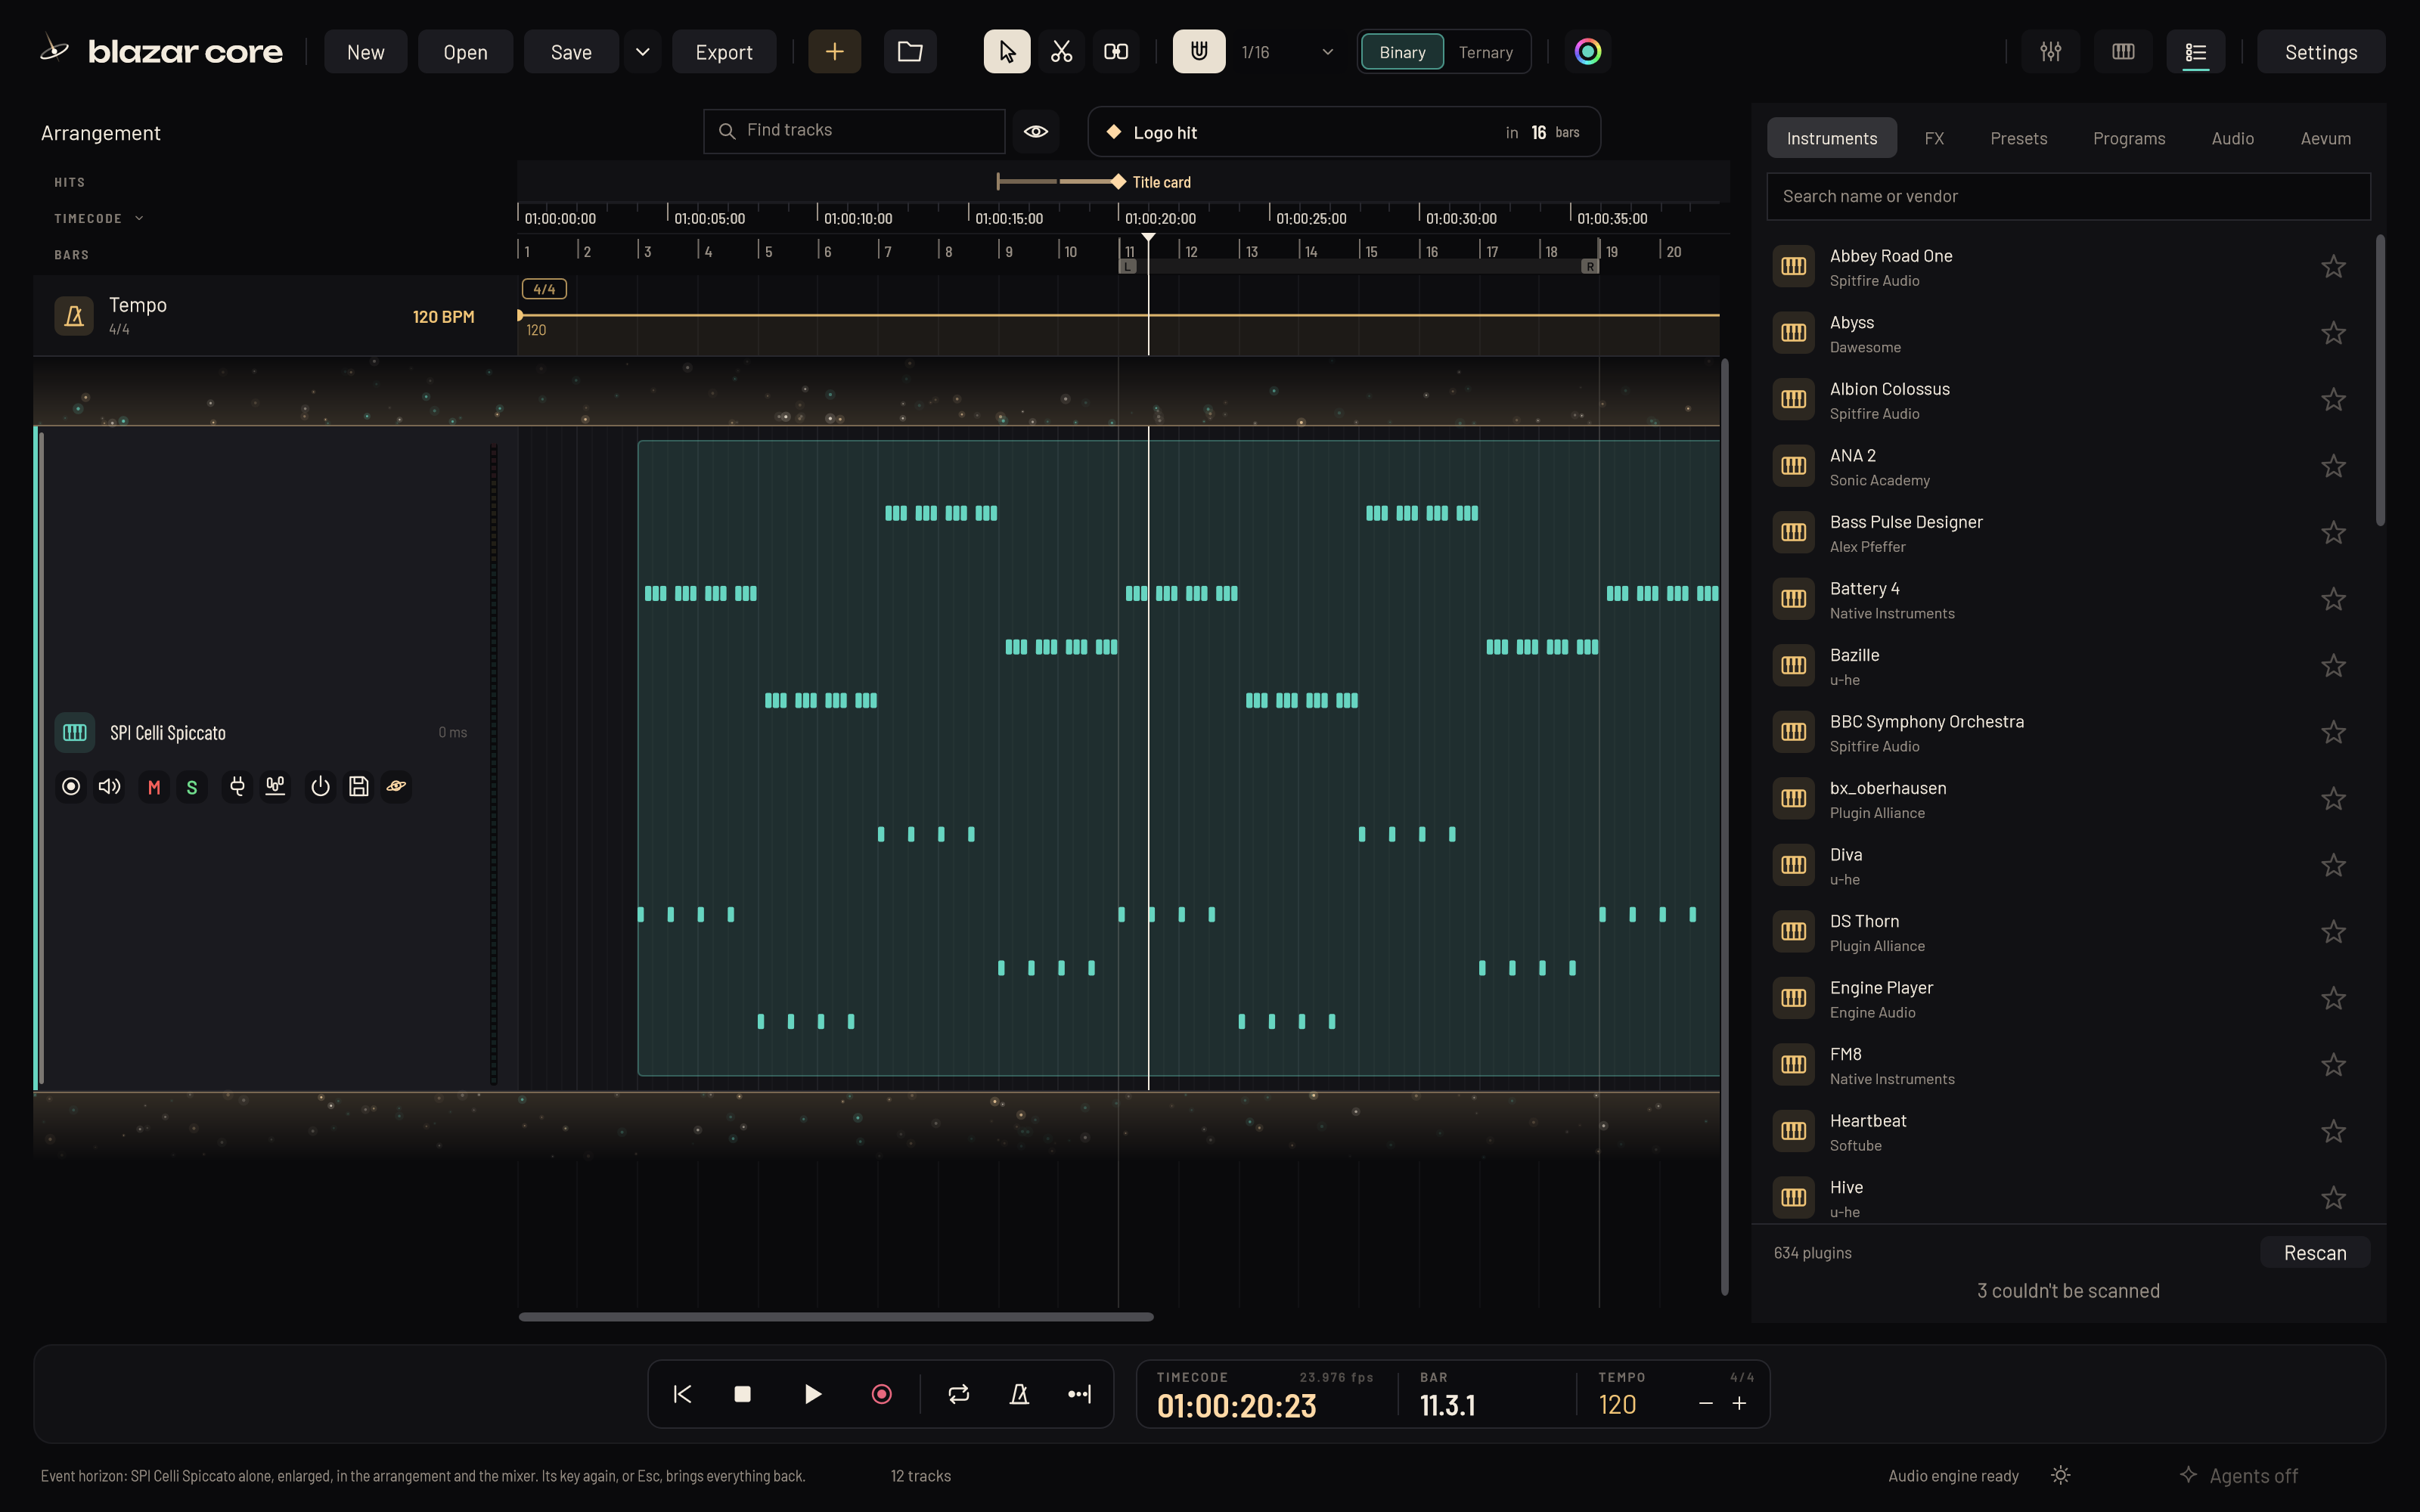Switch to the Presets tab
The height and width of the screenshot is (1512, 2420).
pyautogui.click(x=2018, y=138)
